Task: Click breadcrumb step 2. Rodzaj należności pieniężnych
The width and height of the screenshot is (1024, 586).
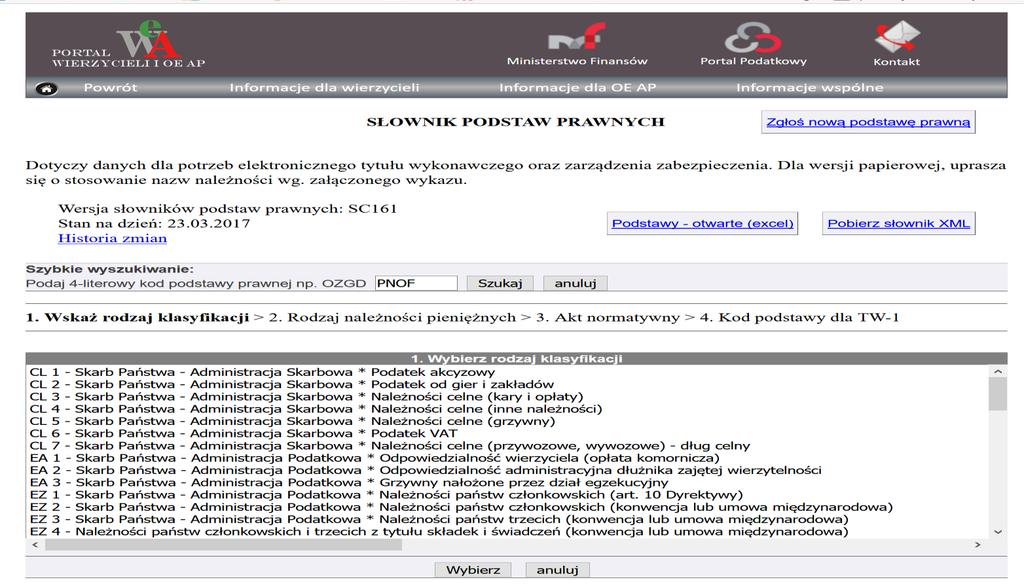Action: coord(392,317)
